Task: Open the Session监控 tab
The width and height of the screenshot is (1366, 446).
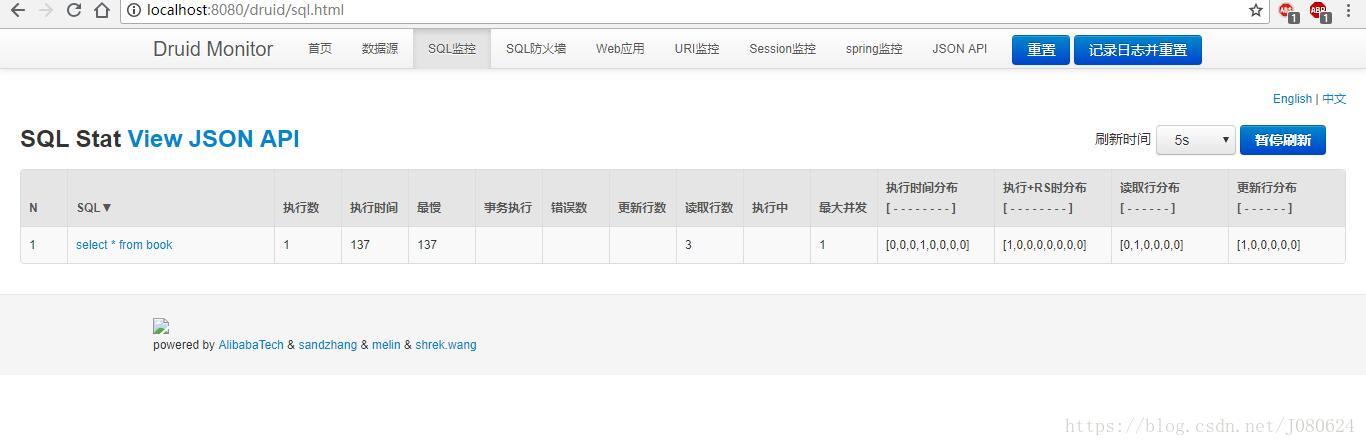Action: [783, 49]
